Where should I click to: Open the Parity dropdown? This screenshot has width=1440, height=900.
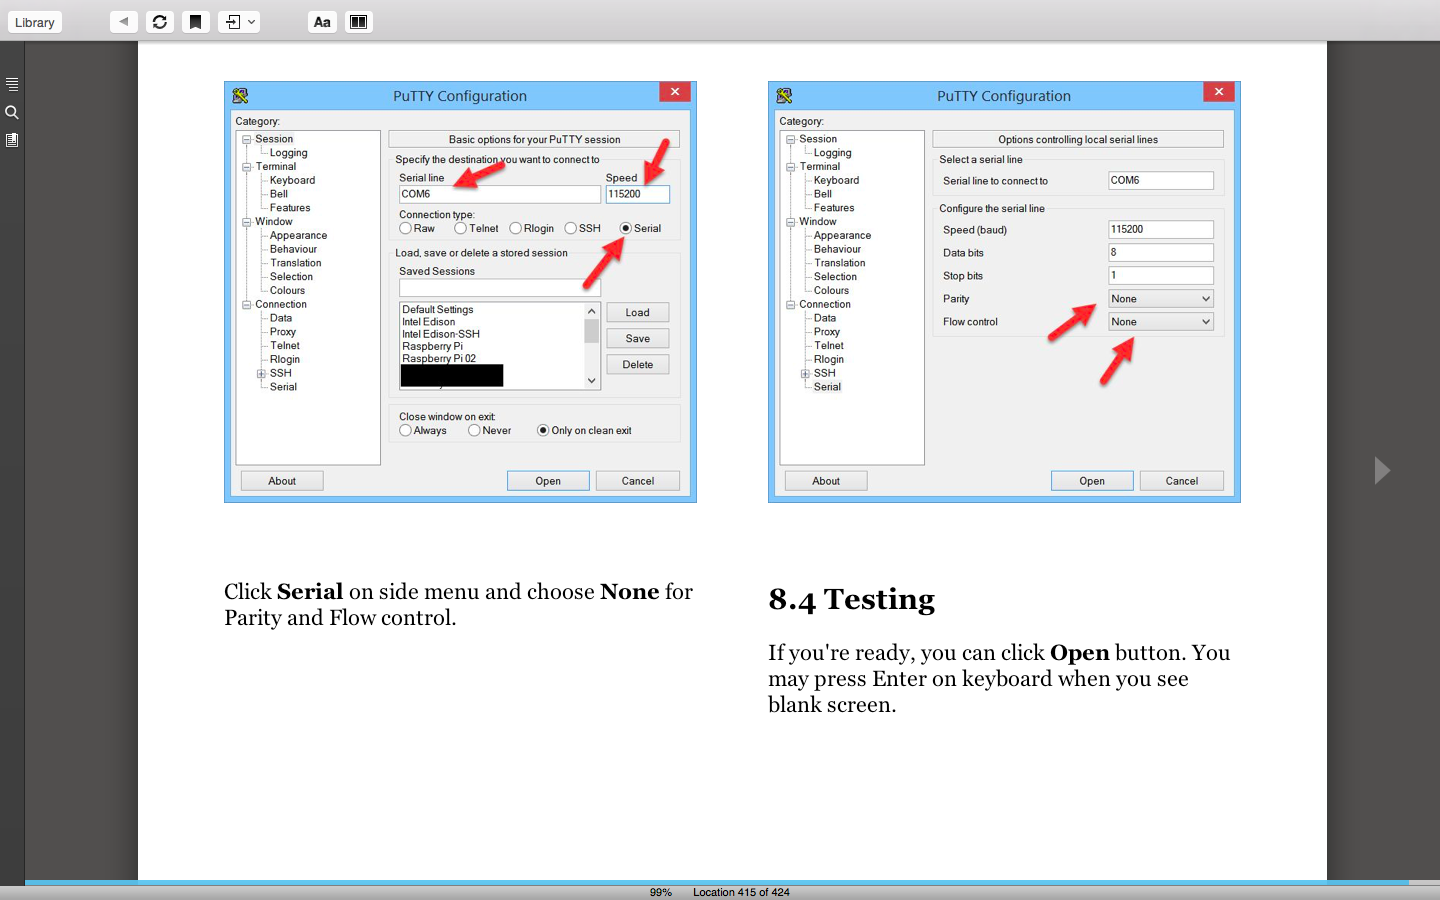(x=1161, y=299)
